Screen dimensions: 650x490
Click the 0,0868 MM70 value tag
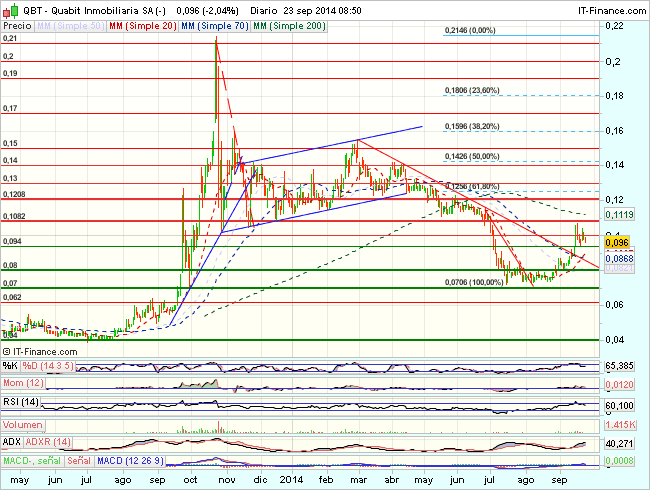619,259
